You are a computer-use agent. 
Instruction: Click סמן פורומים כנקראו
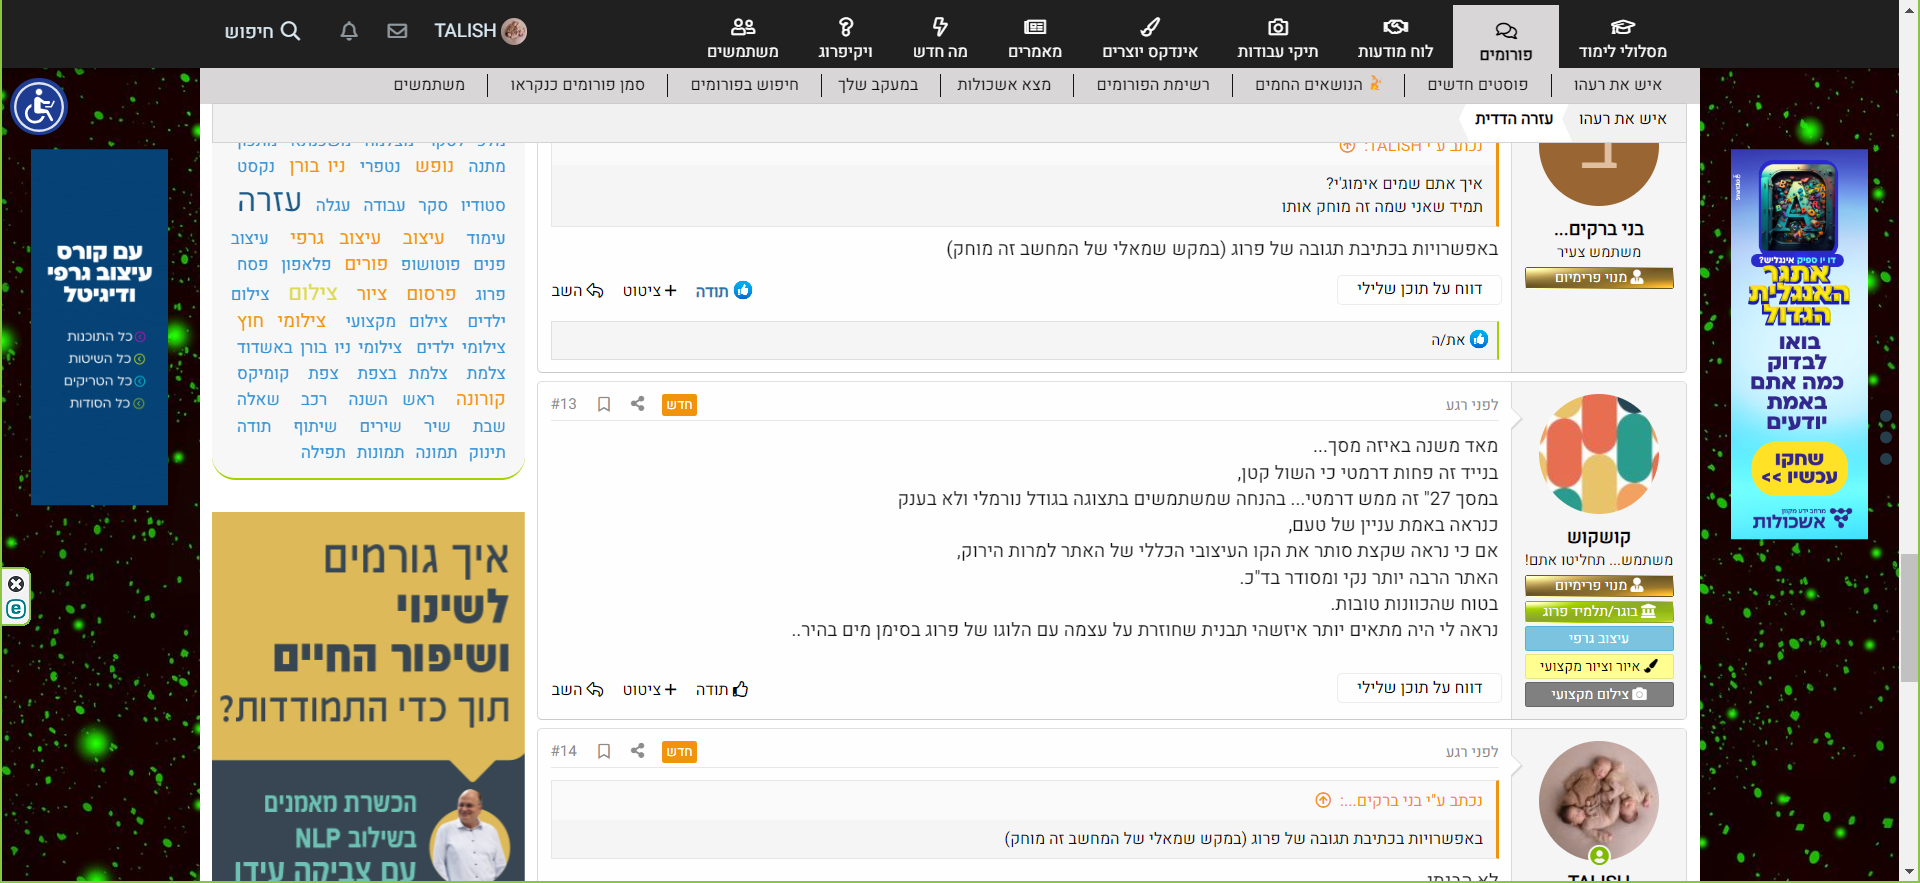tap(578, 85)
